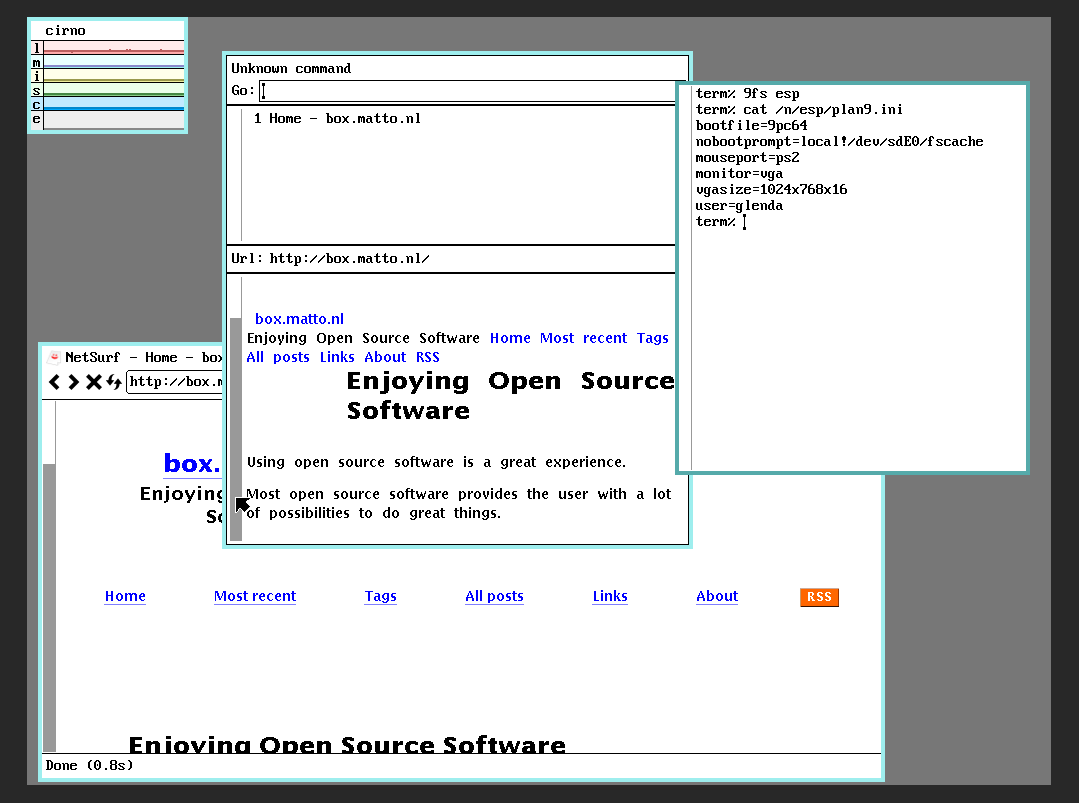Click the NetSurf URL address field
The width and height of the screenshot is (1079, 803).
[x=175, y=382]
